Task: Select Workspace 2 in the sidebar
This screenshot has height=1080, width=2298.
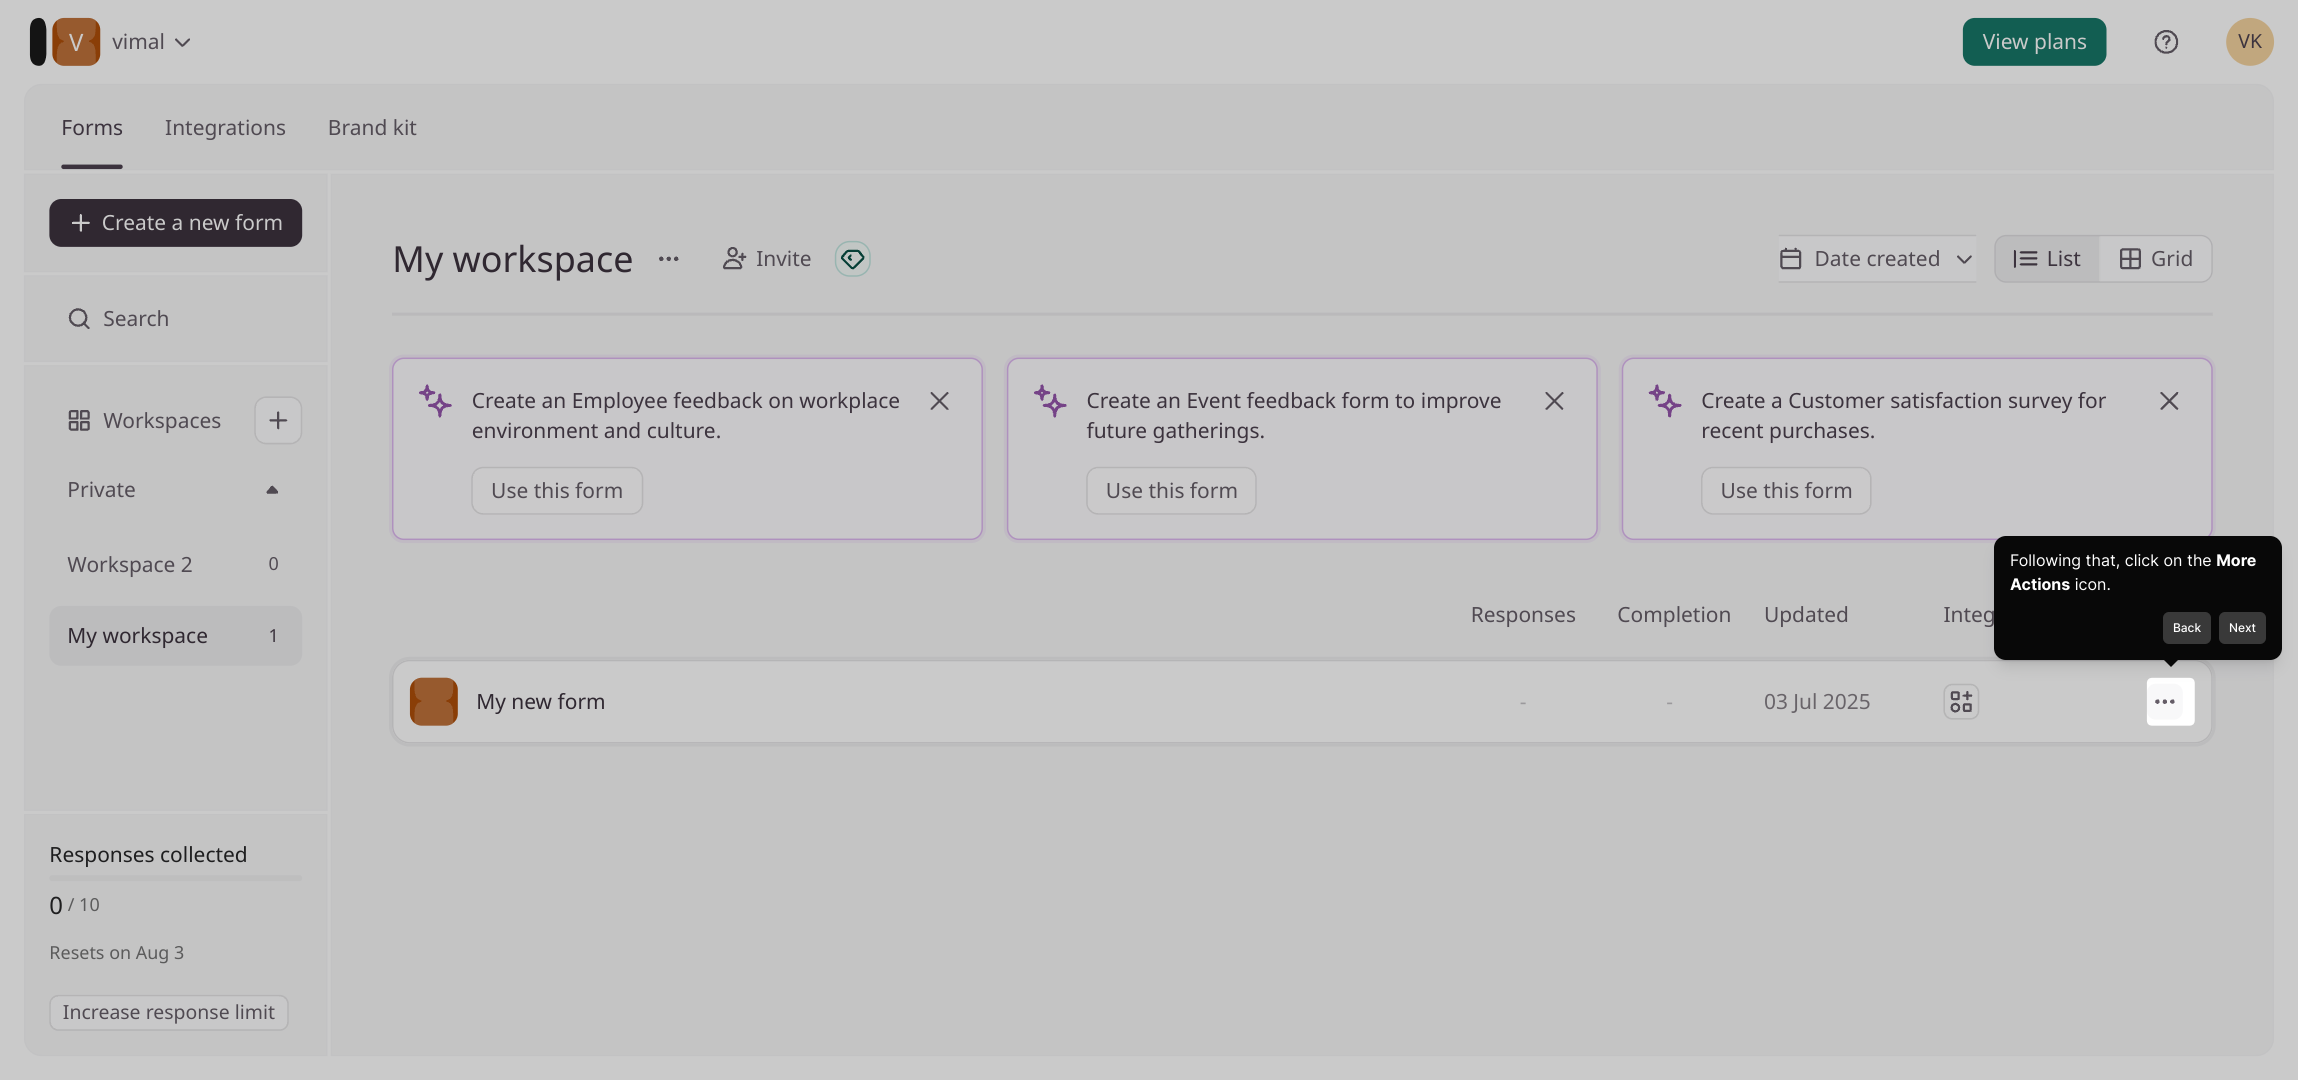Action: 175,564
